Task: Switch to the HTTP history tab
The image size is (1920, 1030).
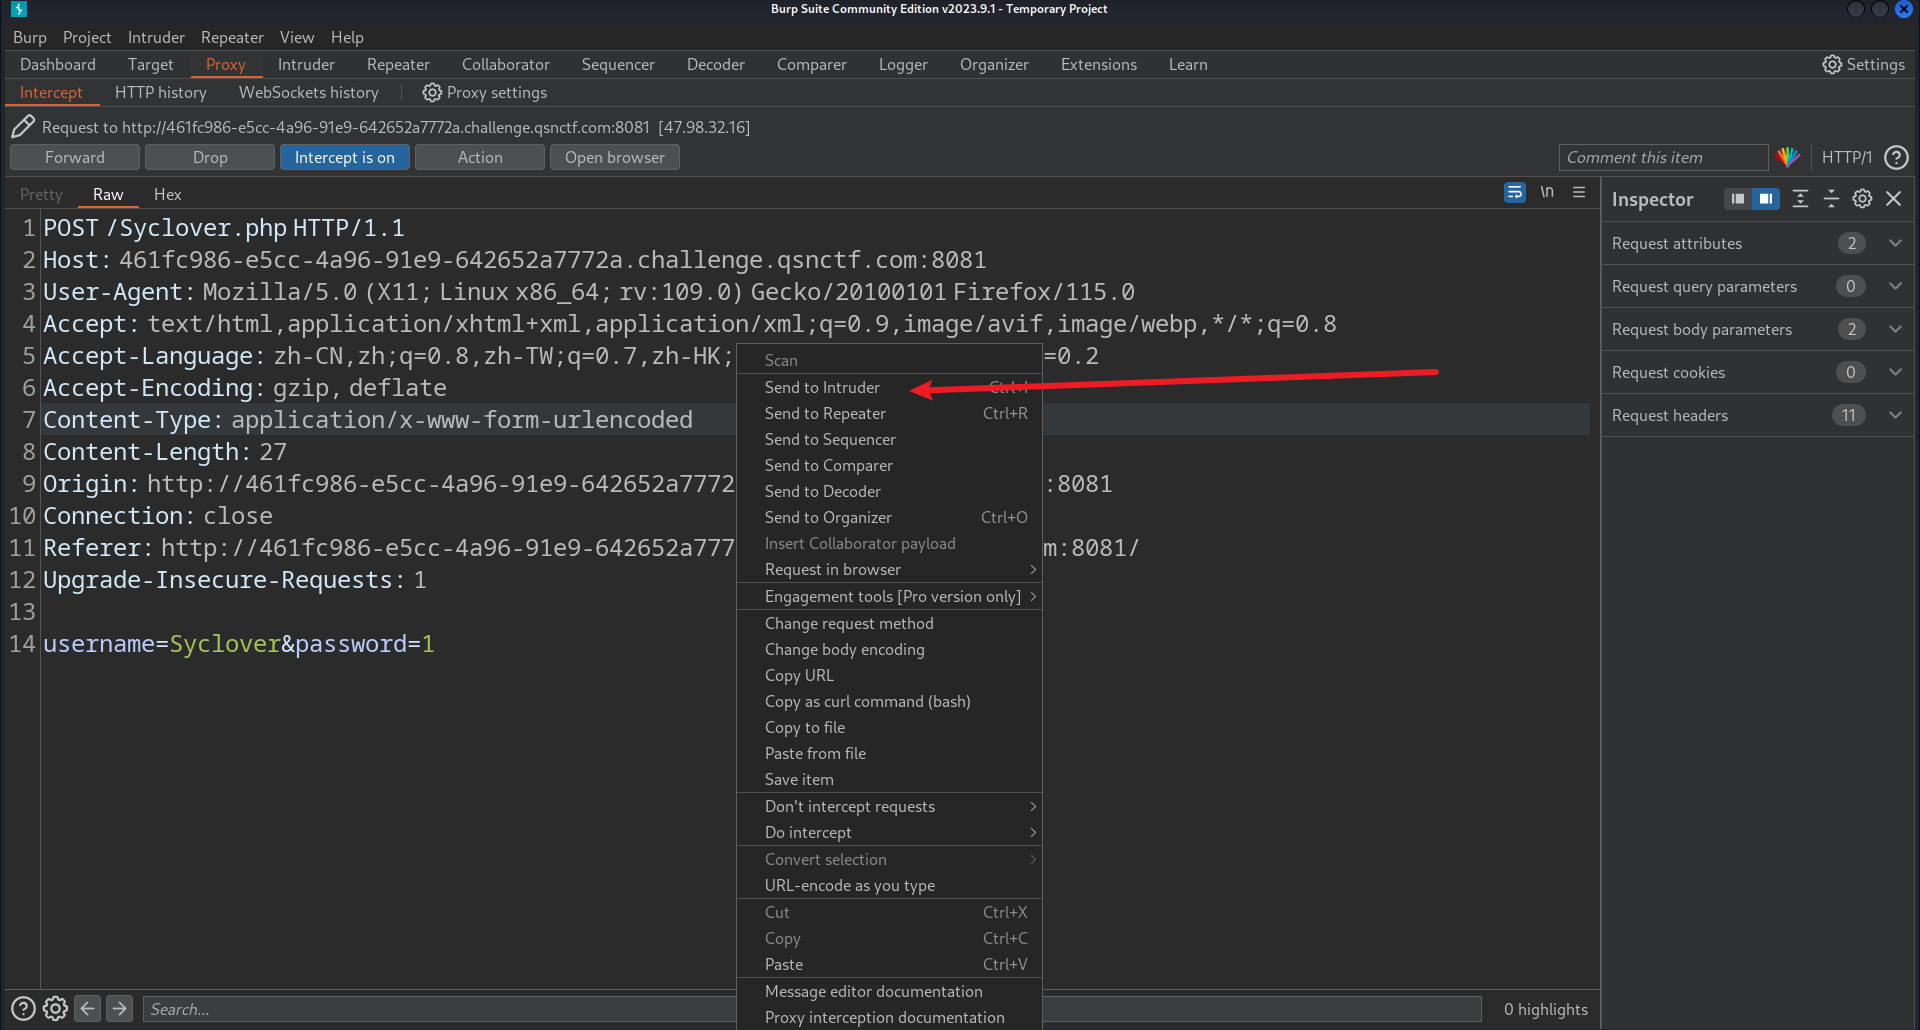Action: (x=160, y=92)
